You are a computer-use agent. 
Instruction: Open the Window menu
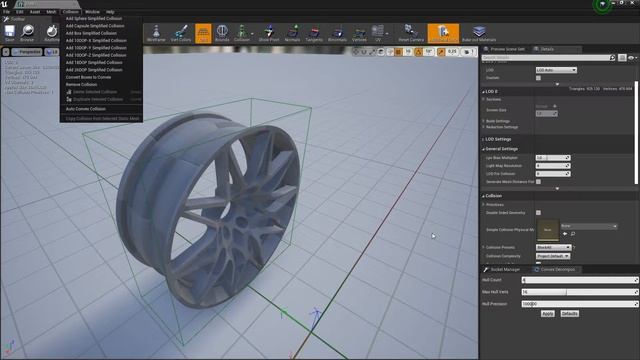pos(92,12)
